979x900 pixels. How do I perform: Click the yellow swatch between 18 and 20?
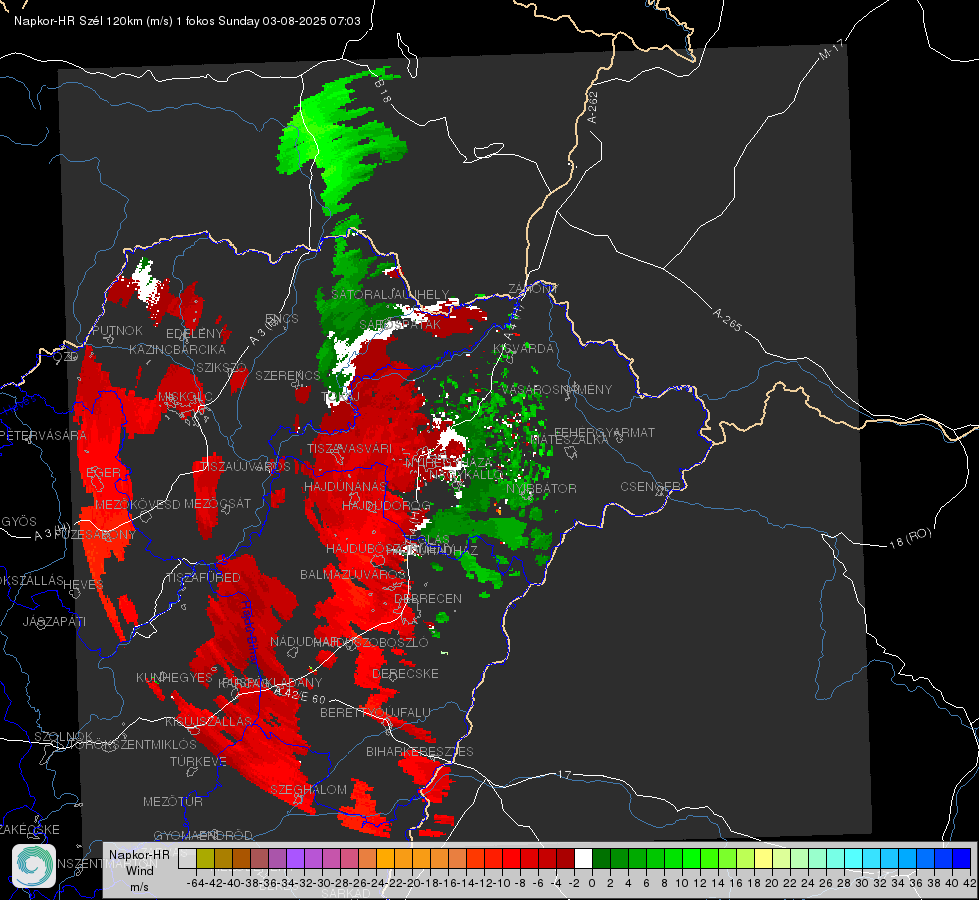pyautogui.click(x=763, y=858)
